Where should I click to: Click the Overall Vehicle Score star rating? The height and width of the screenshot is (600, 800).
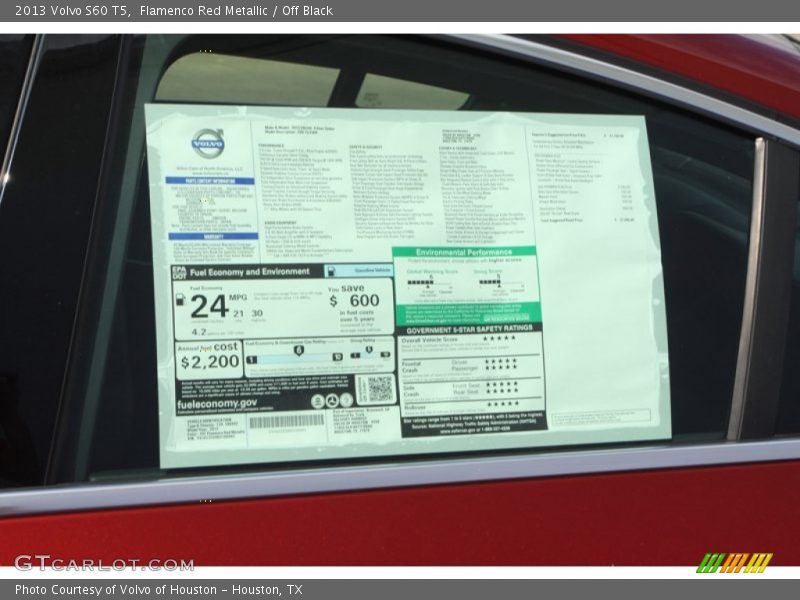tap(499, 340)
